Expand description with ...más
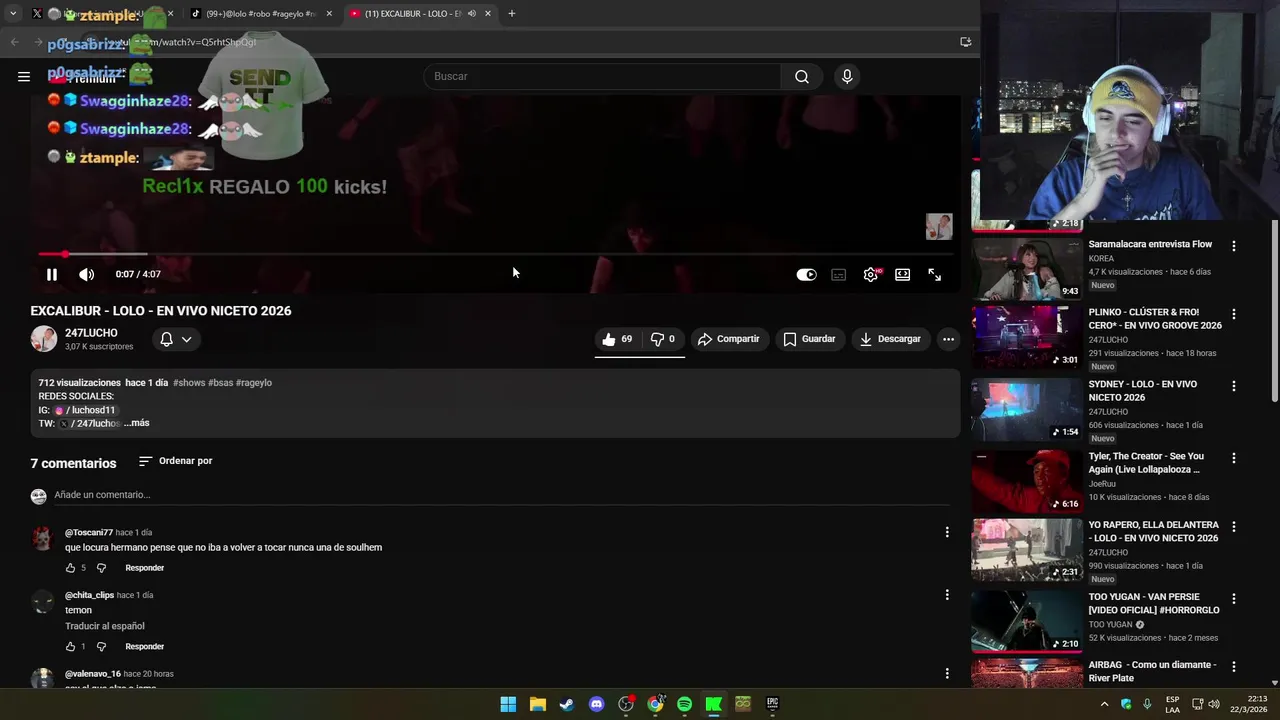This screenshot has width=1280, height=720. click(137, 423)
